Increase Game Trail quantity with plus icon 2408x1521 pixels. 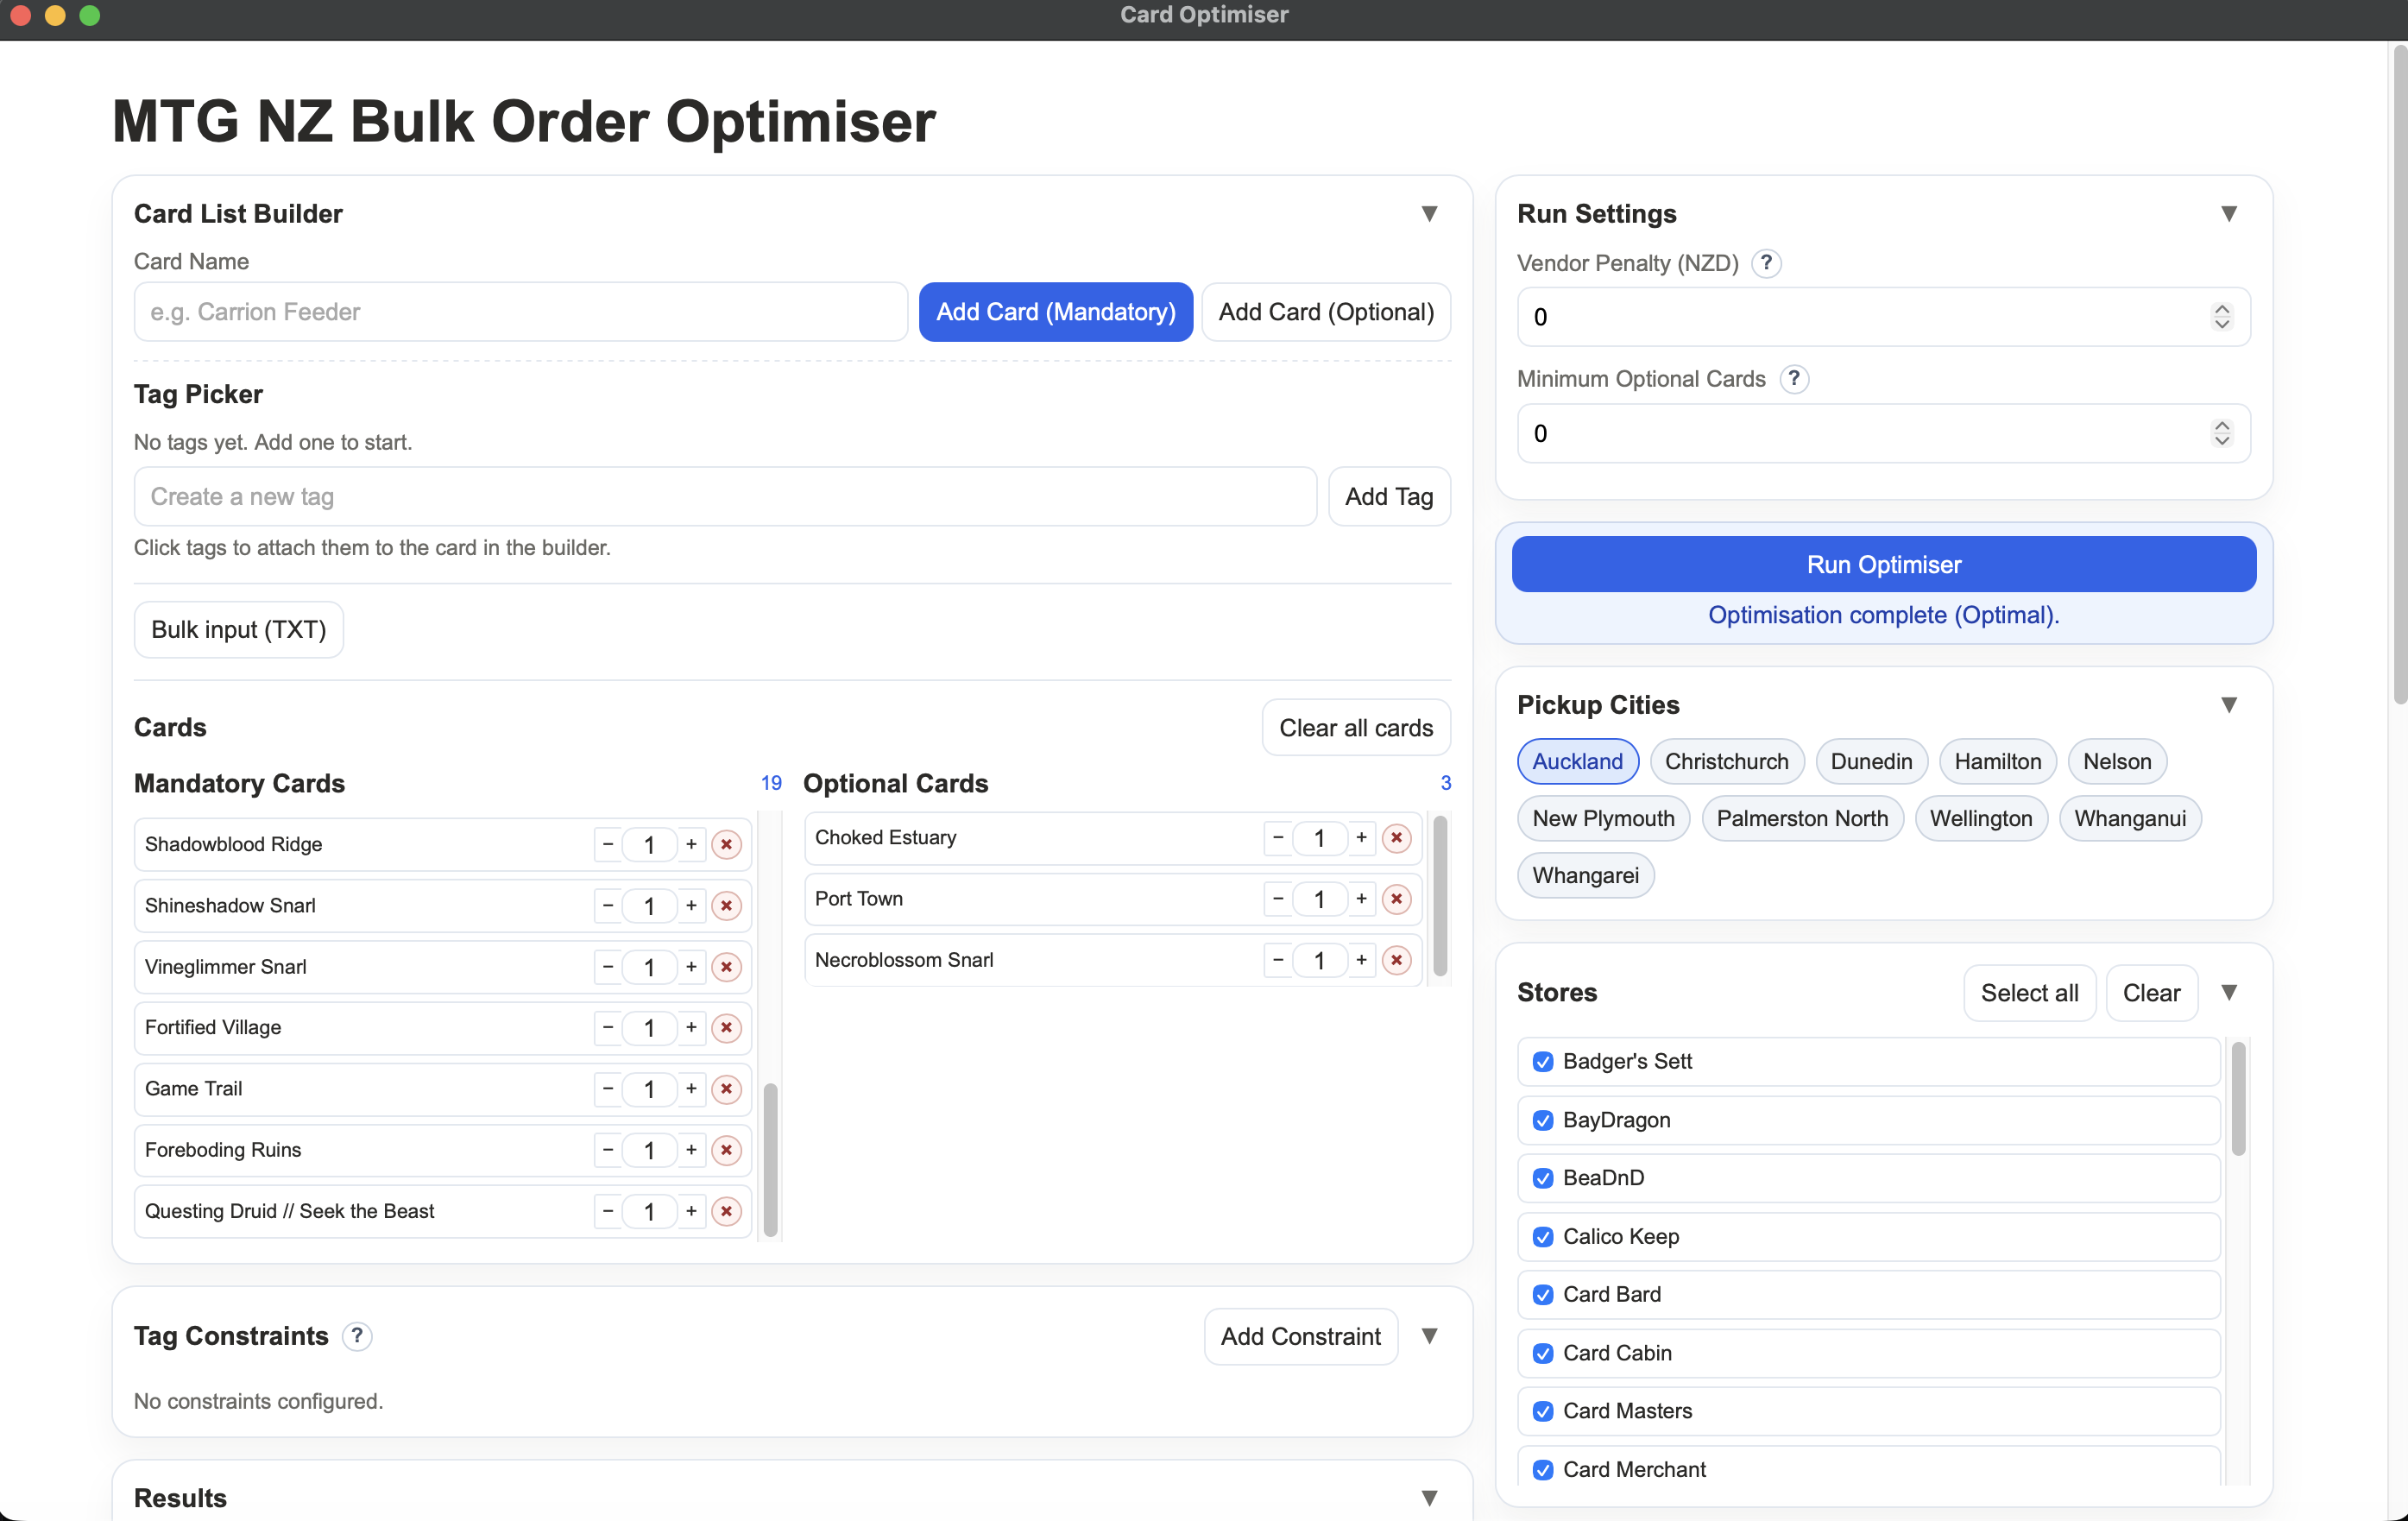point(691,1089)
